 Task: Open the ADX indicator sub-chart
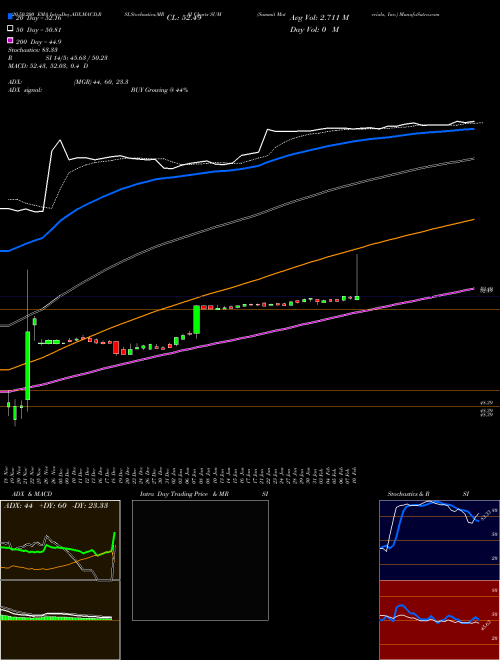60,540
